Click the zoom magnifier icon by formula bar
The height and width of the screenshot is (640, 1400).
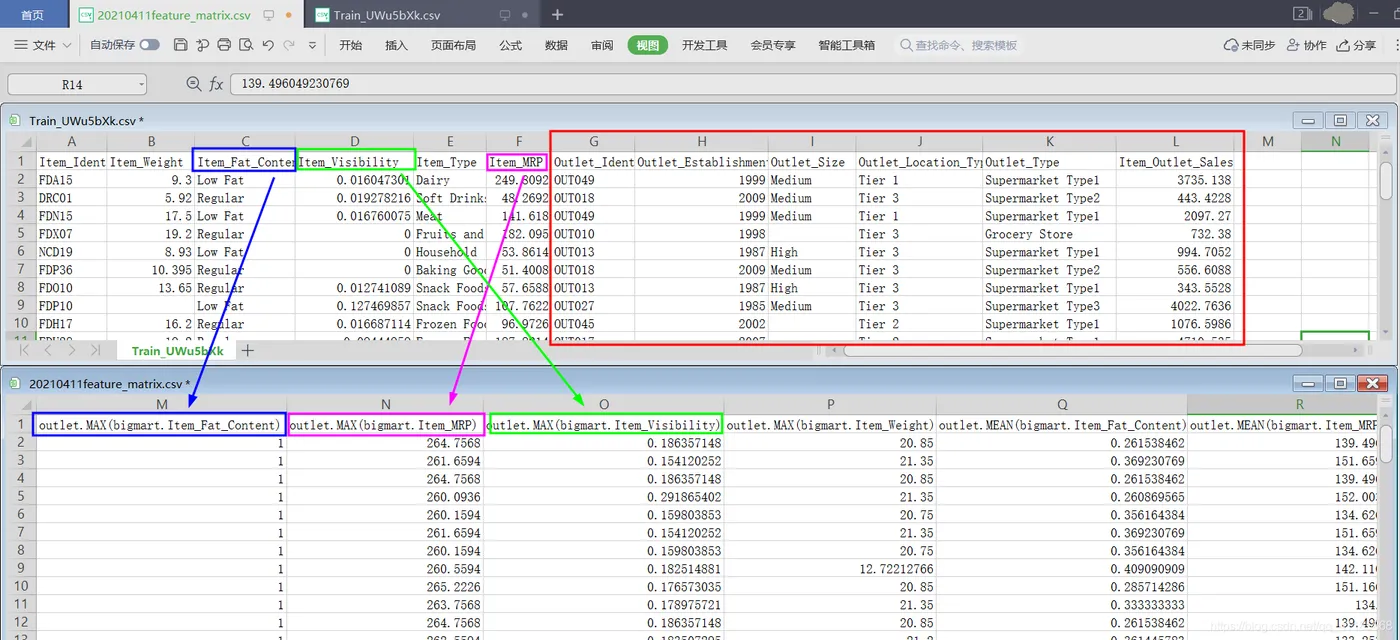(193, 85)
